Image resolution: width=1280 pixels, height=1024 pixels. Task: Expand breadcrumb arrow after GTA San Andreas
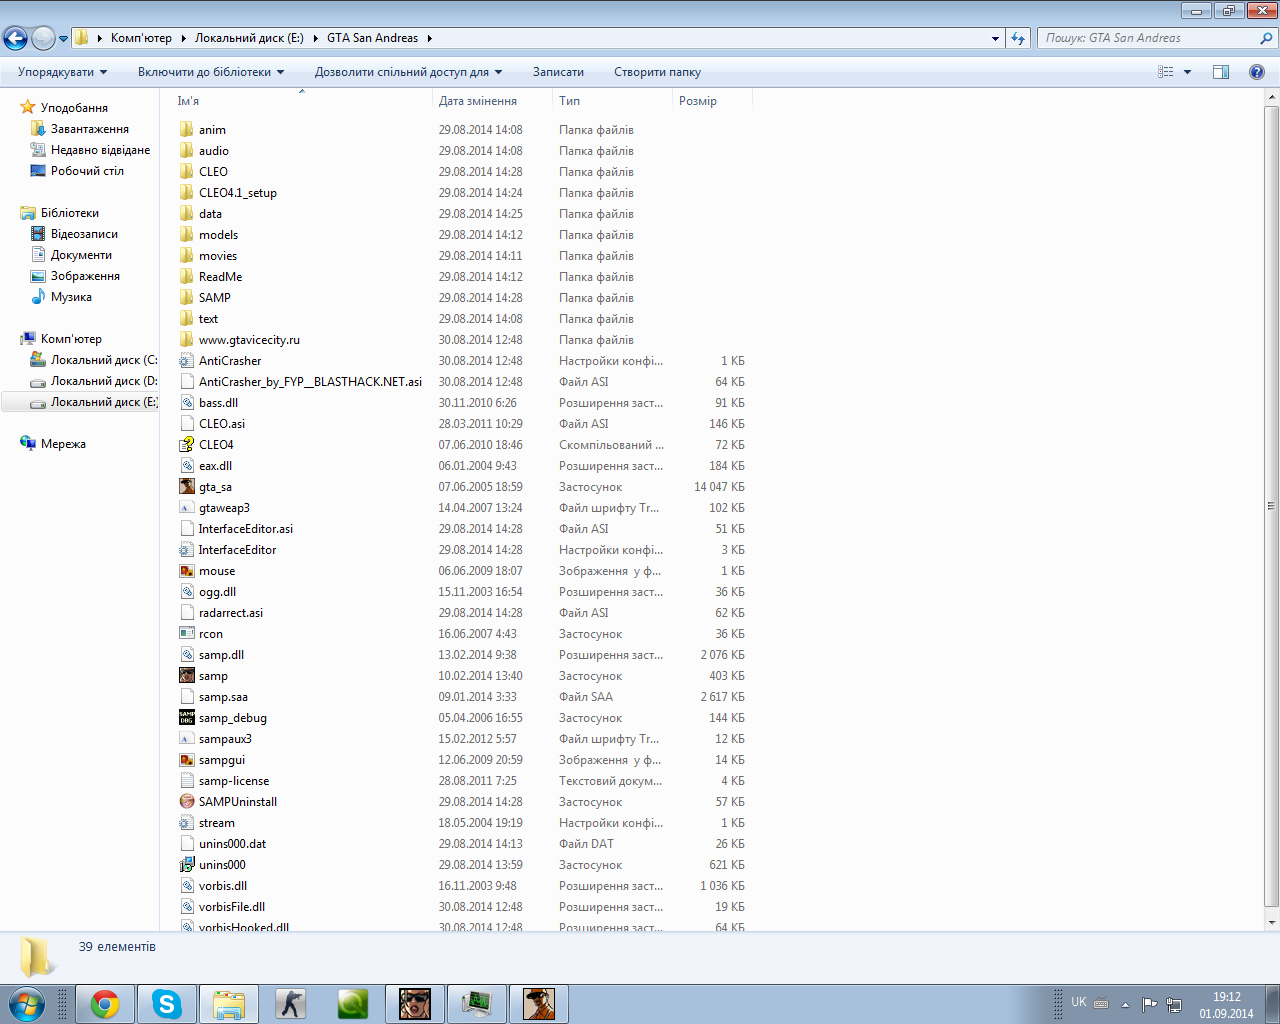[x=430, y=38]
